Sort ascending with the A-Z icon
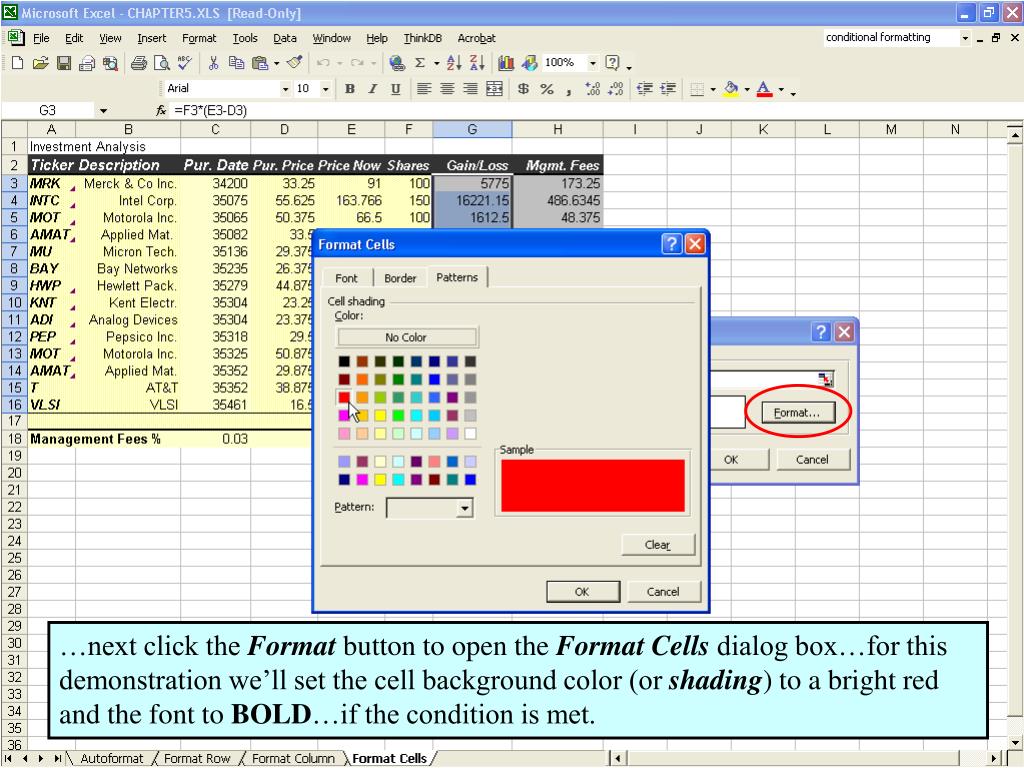1024x768 pixels. [x=454, y=63]
